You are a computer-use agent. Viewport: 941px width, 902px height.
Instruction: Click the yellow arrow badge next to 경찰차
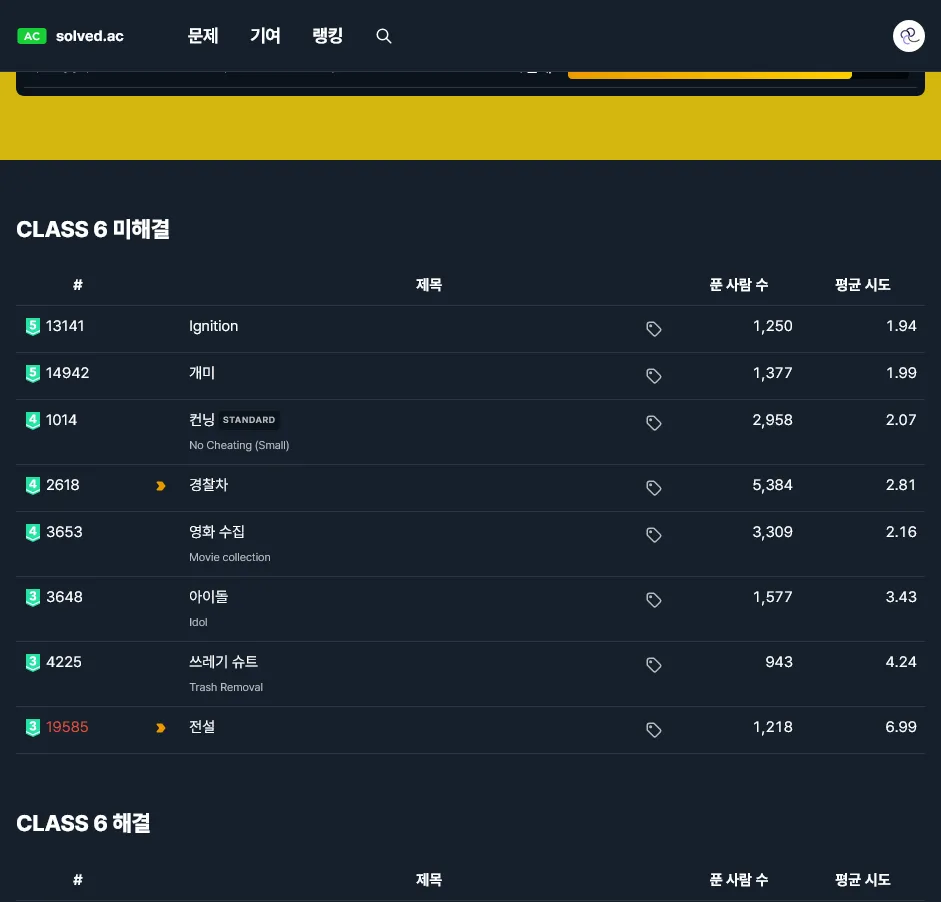(160, 485)
